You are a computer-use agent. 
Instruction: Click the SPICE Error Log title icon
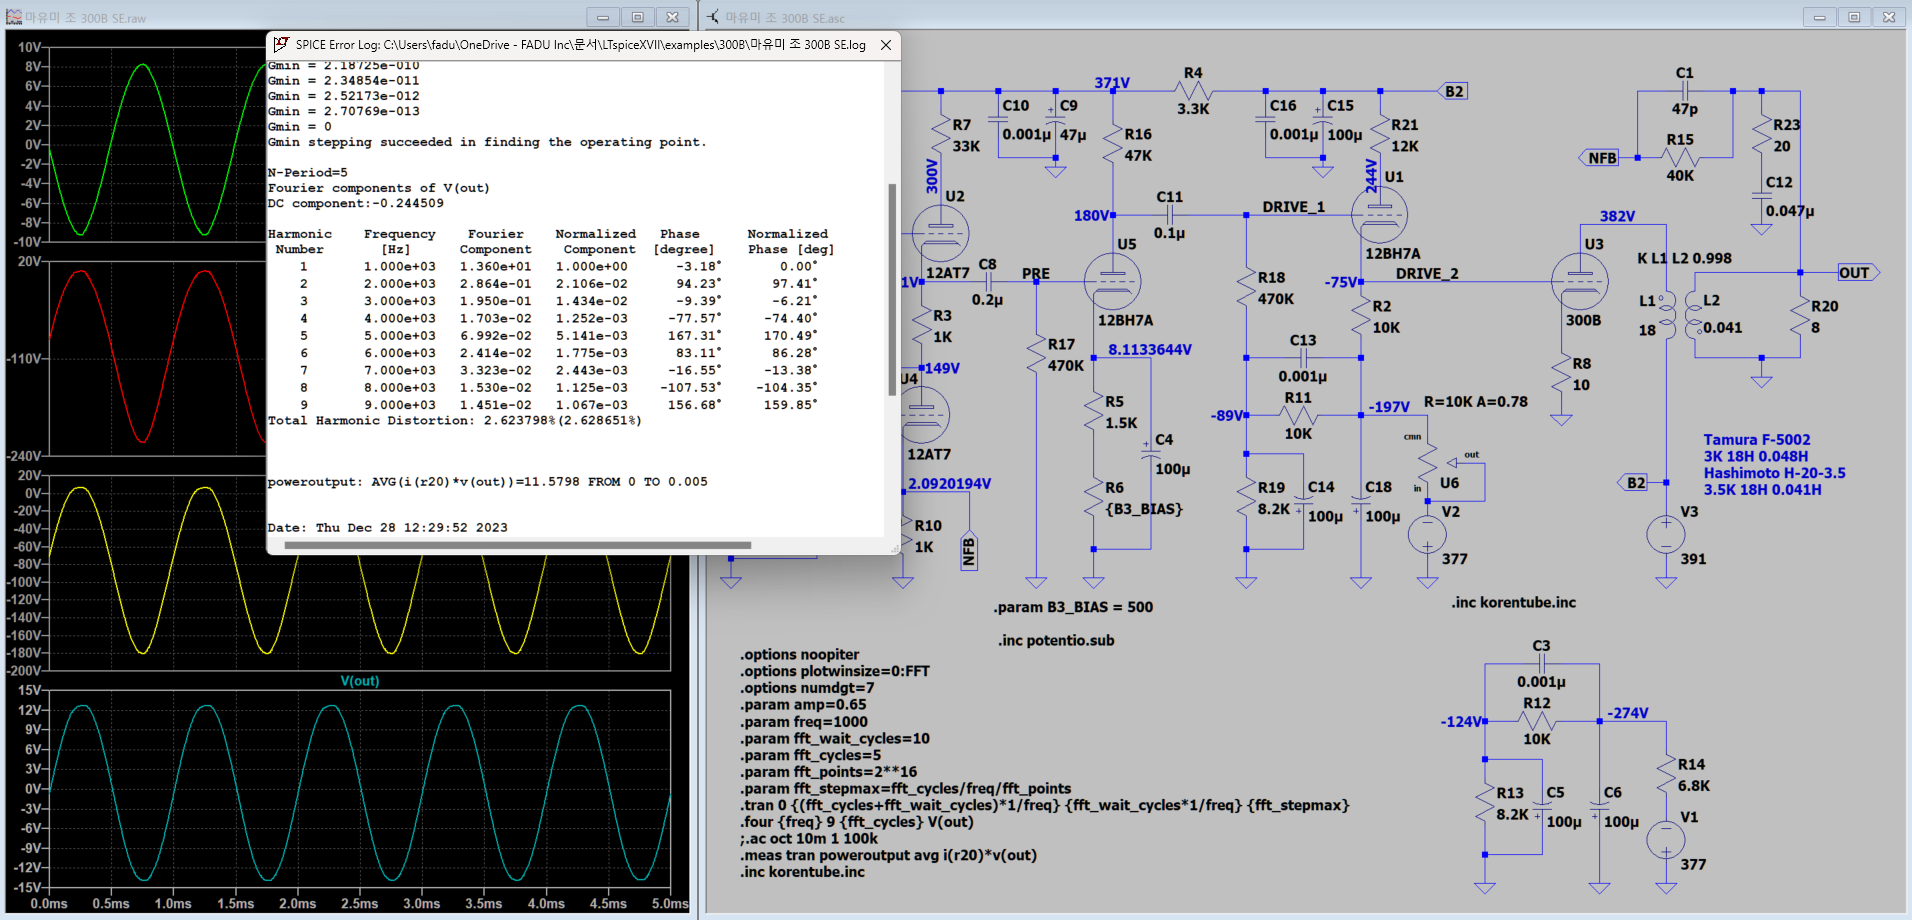coord(282,45)
